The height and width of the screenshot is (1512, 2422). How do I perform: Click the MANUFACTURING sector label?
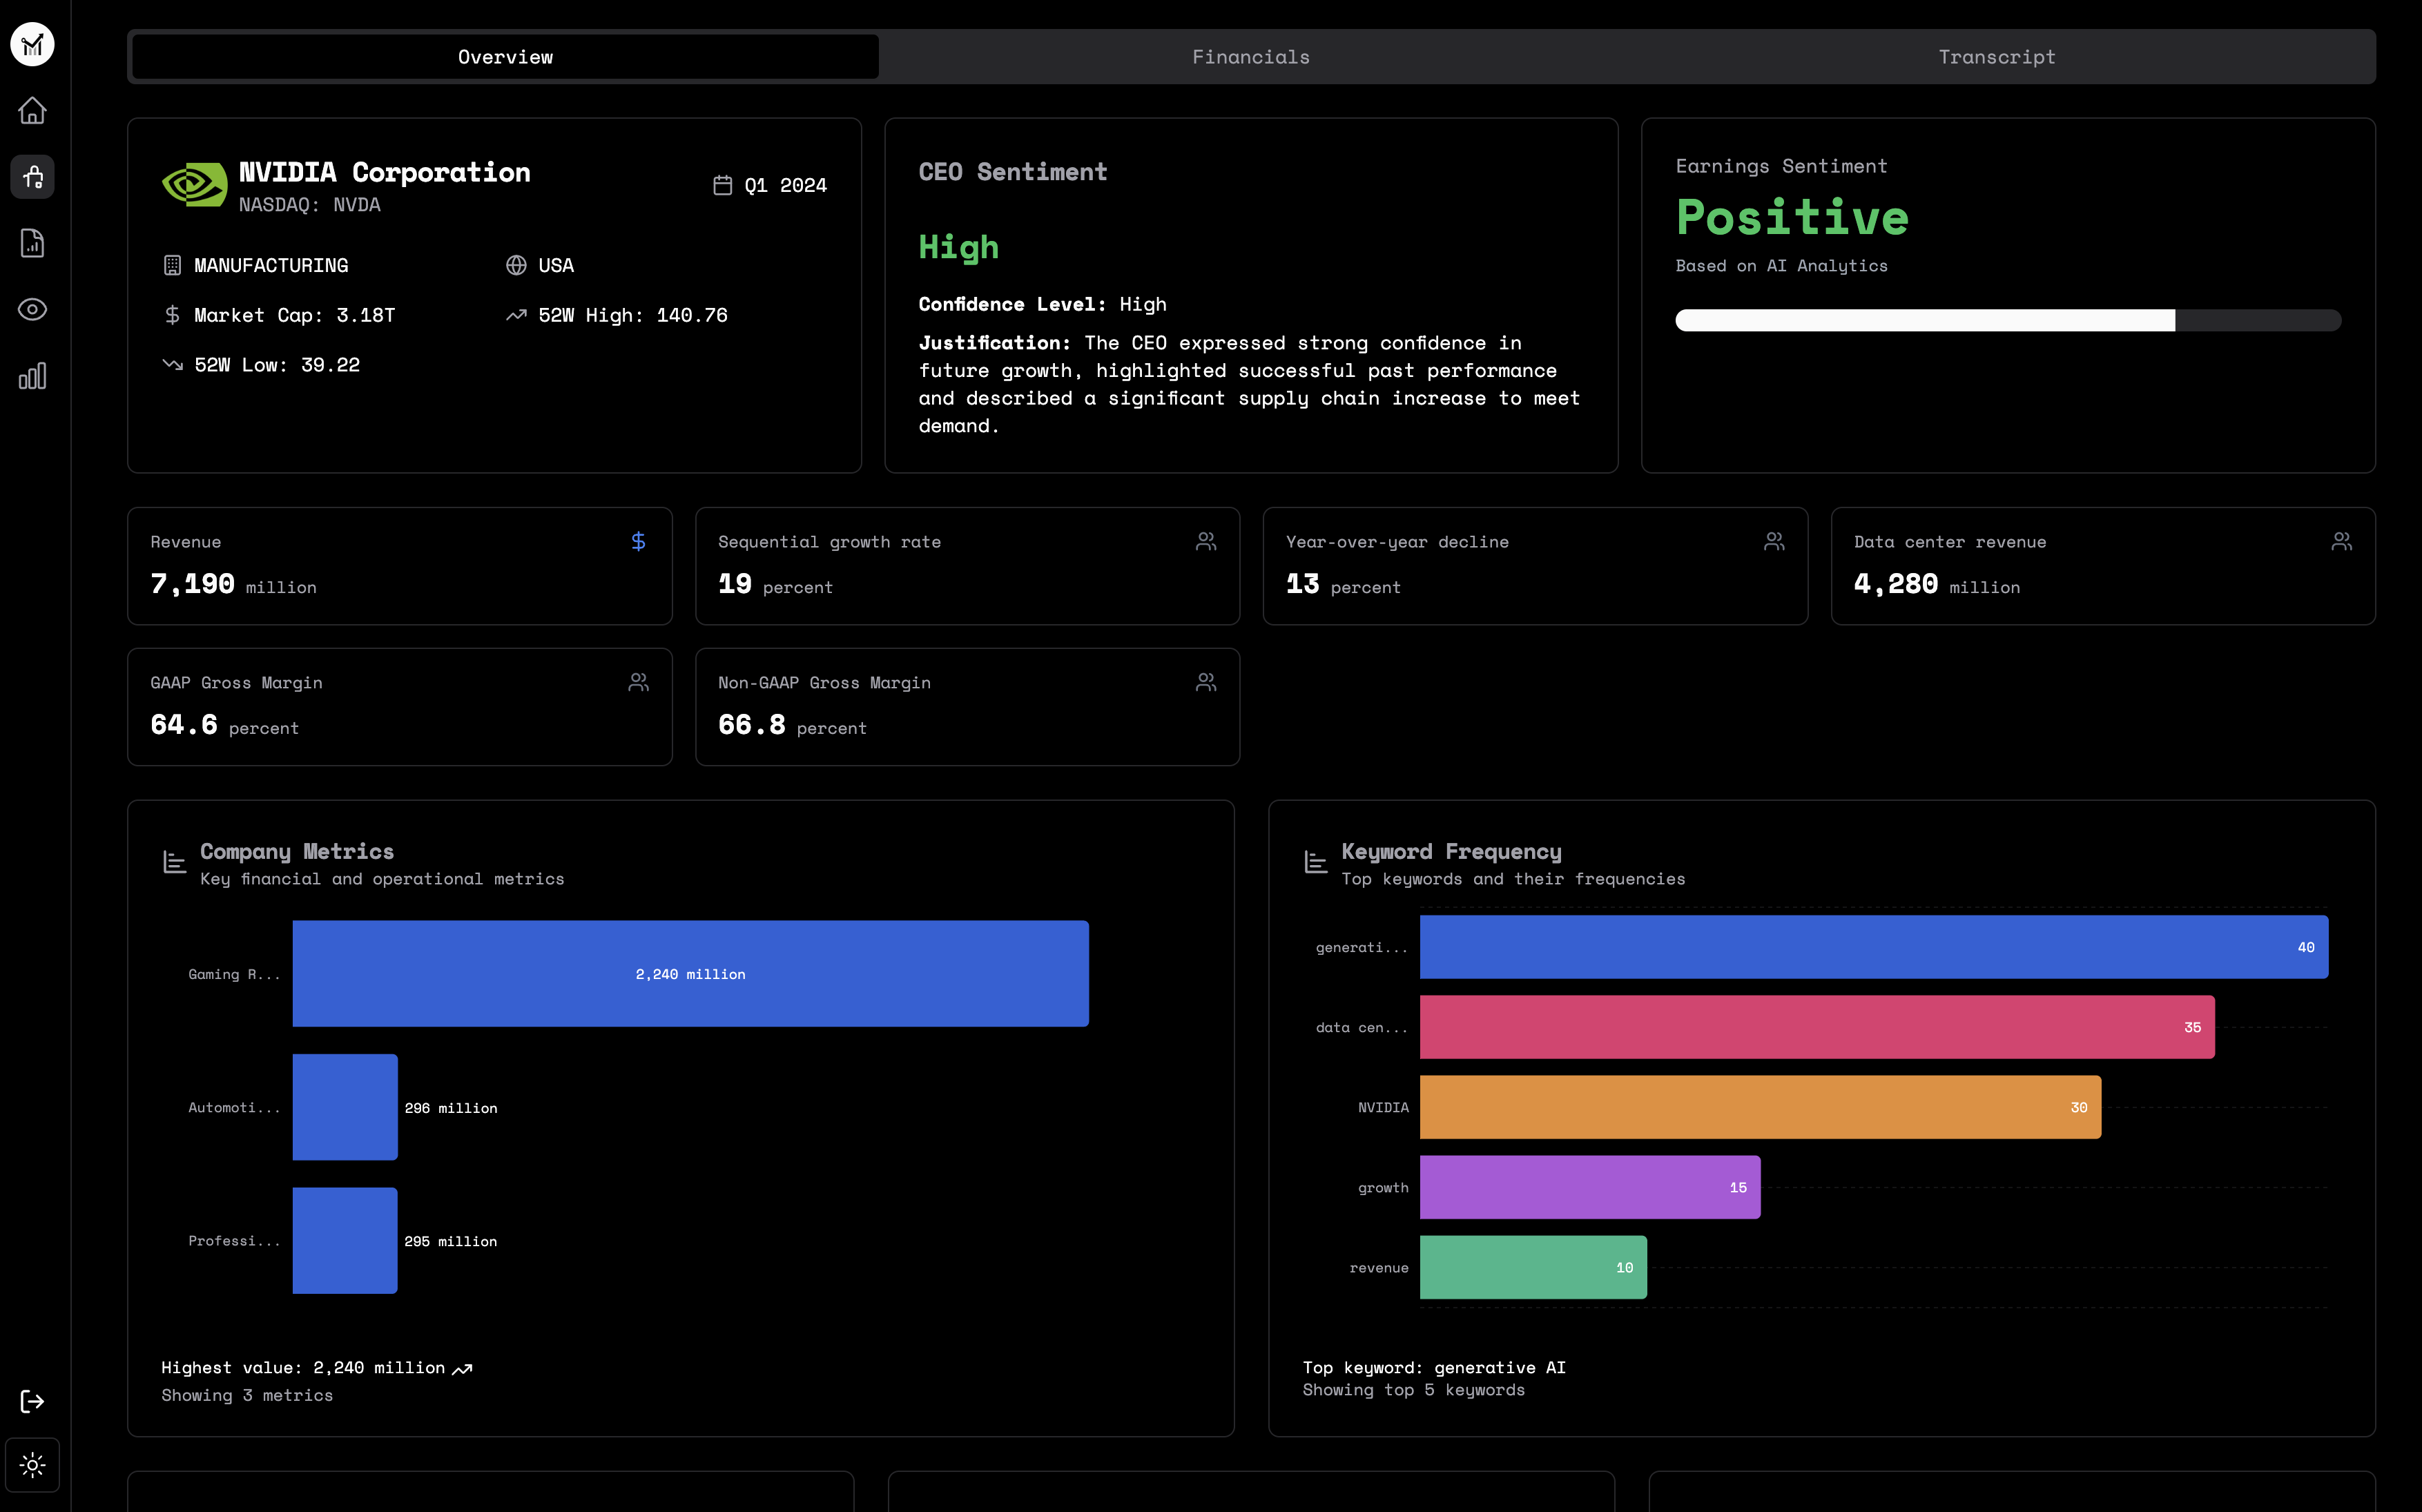[271, 265]
